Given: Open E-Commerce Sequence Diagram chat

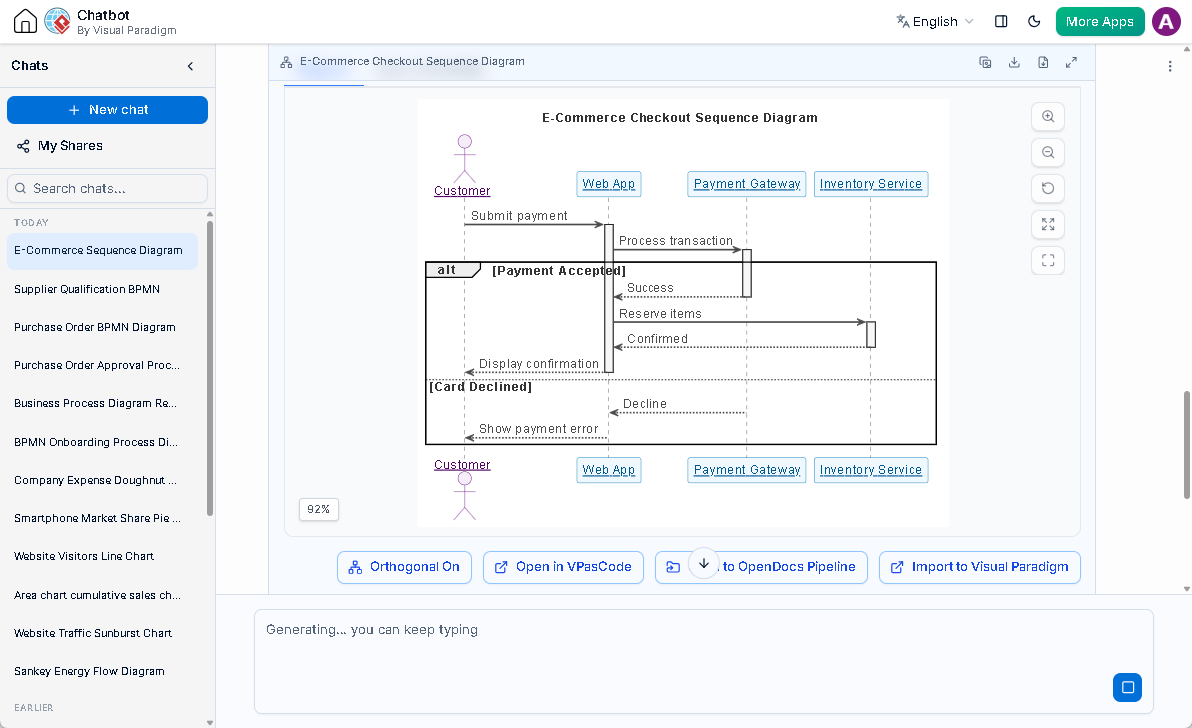Looking at the screenshot, I should coord(102,251).
